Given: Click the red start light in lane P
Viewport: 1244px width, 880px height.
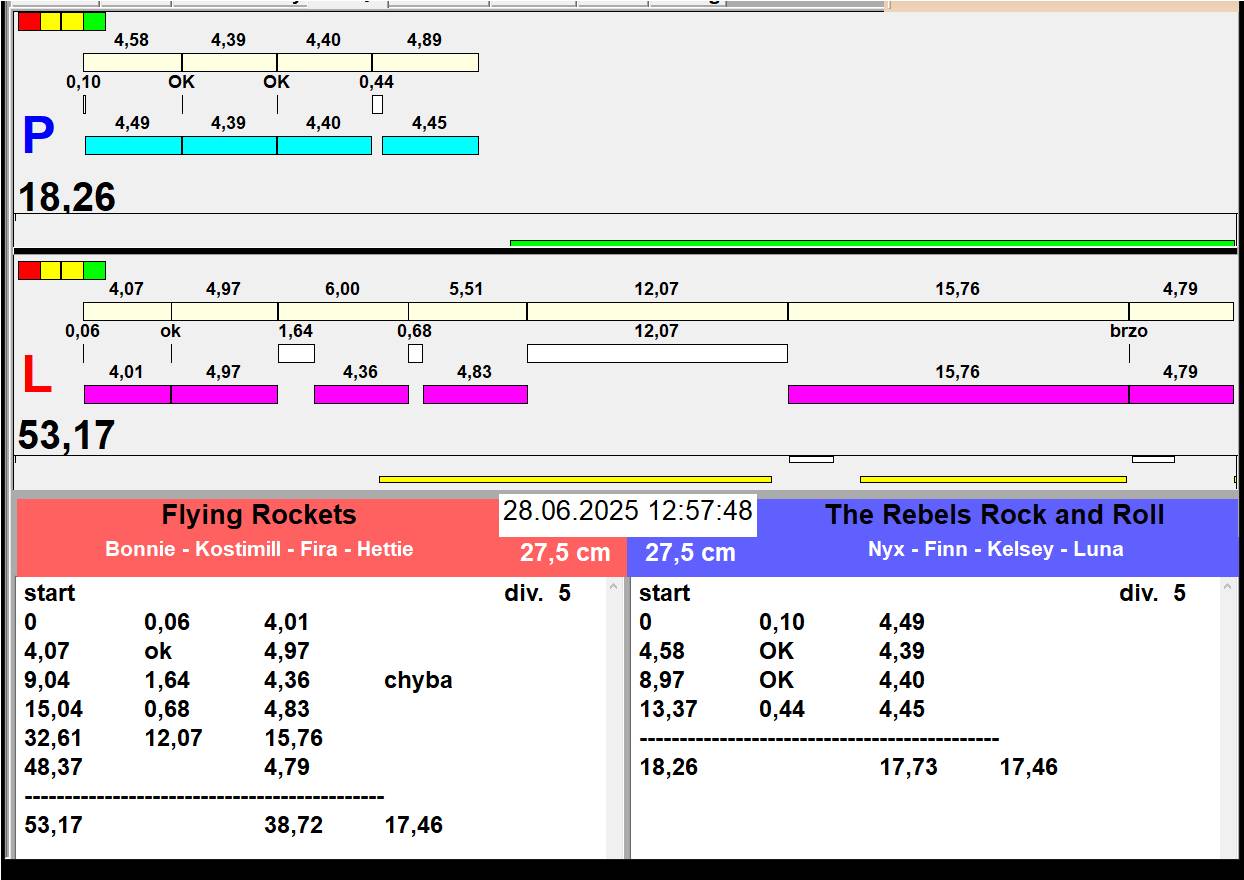Looking at the screenshot, I should (29, 21).
